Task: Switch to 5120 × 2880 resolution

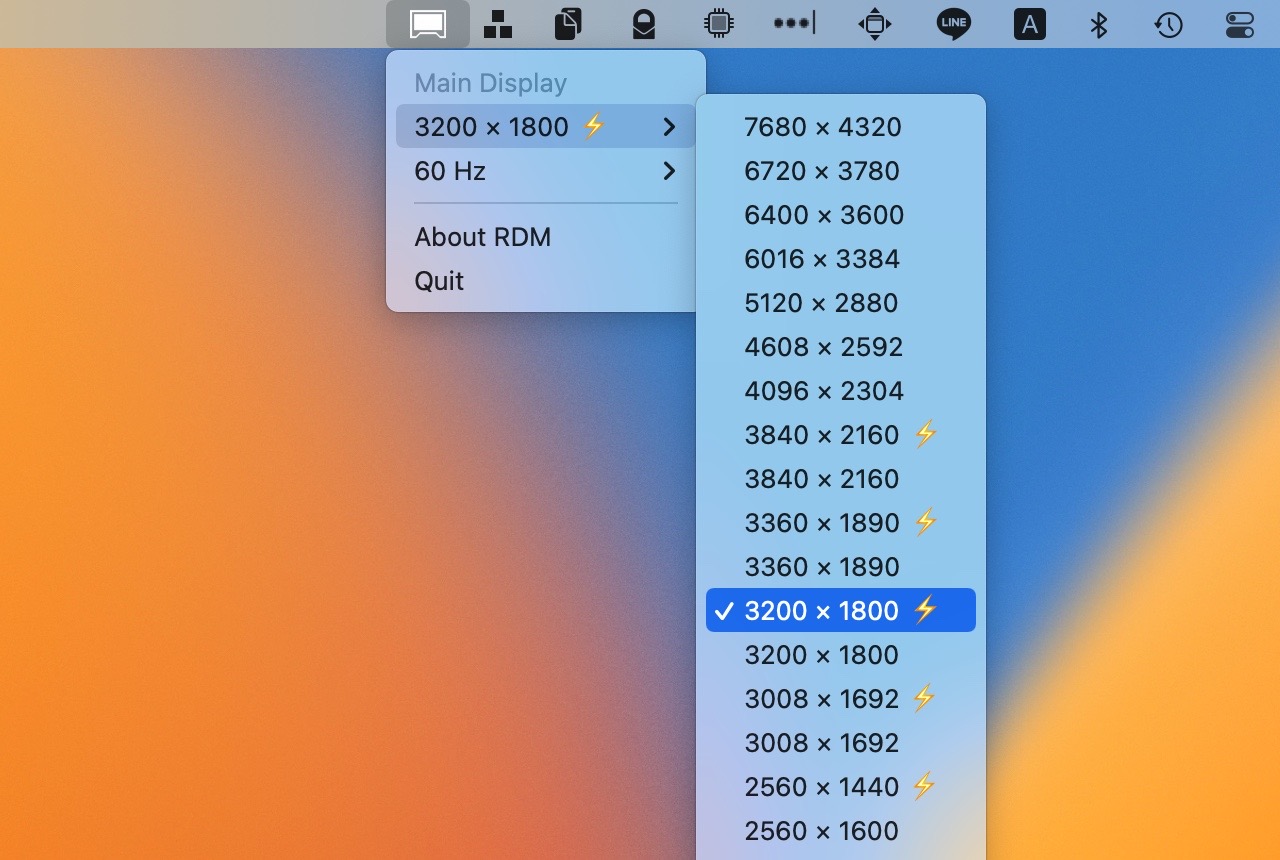Action: [841, 303]
